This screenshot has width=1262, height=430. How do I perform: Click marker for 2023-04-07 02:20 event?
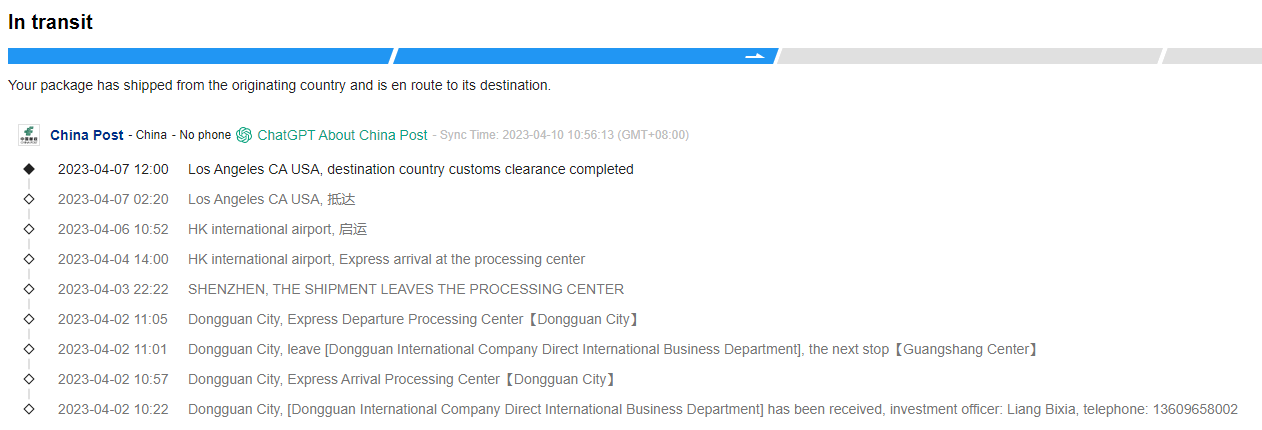coord(29,199)
